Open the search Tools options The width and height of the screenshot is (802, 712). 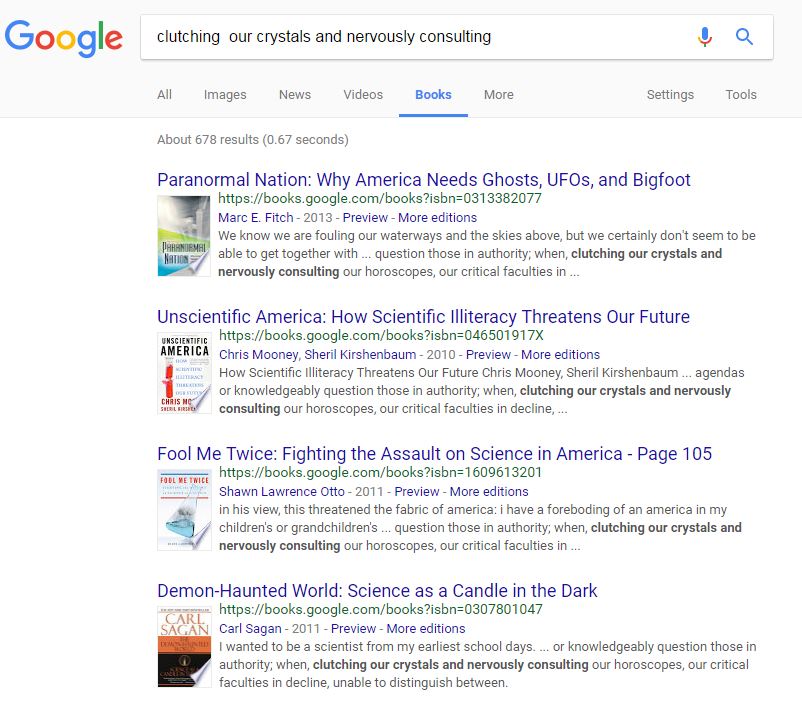click(741, 95)
